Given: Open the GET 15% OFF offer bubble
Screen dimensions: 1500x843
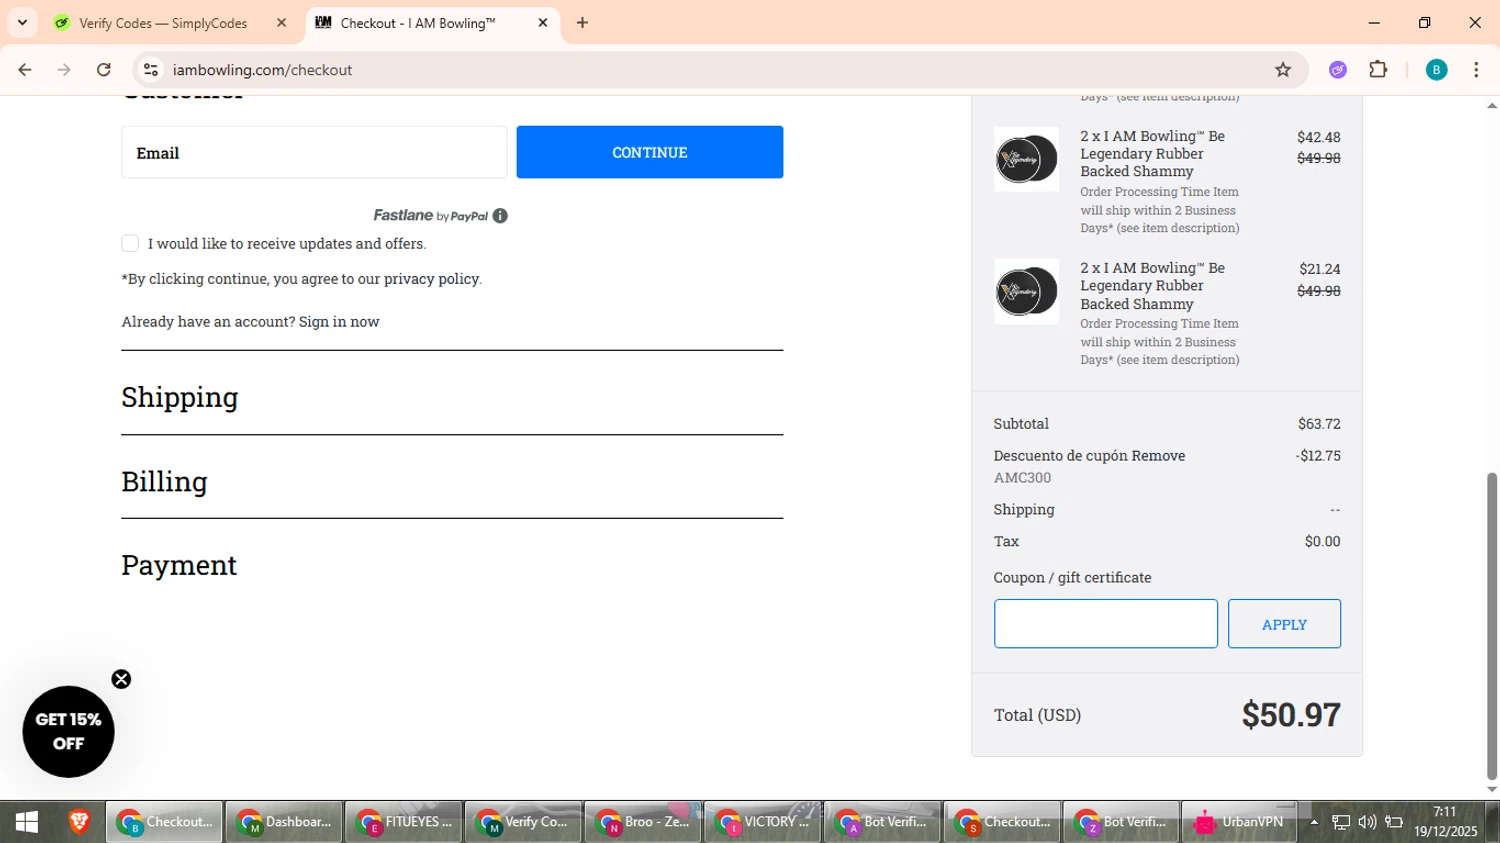Looking at the screenshot, I should pos(68,732).
